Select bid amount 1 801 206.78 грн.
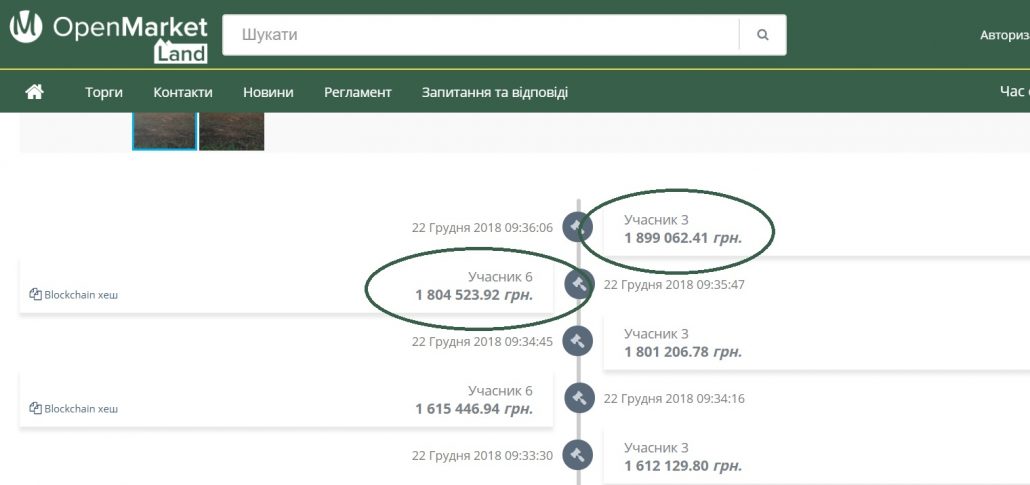The height and width of the screenshot is (485, 1030). (x=683, y=352)
